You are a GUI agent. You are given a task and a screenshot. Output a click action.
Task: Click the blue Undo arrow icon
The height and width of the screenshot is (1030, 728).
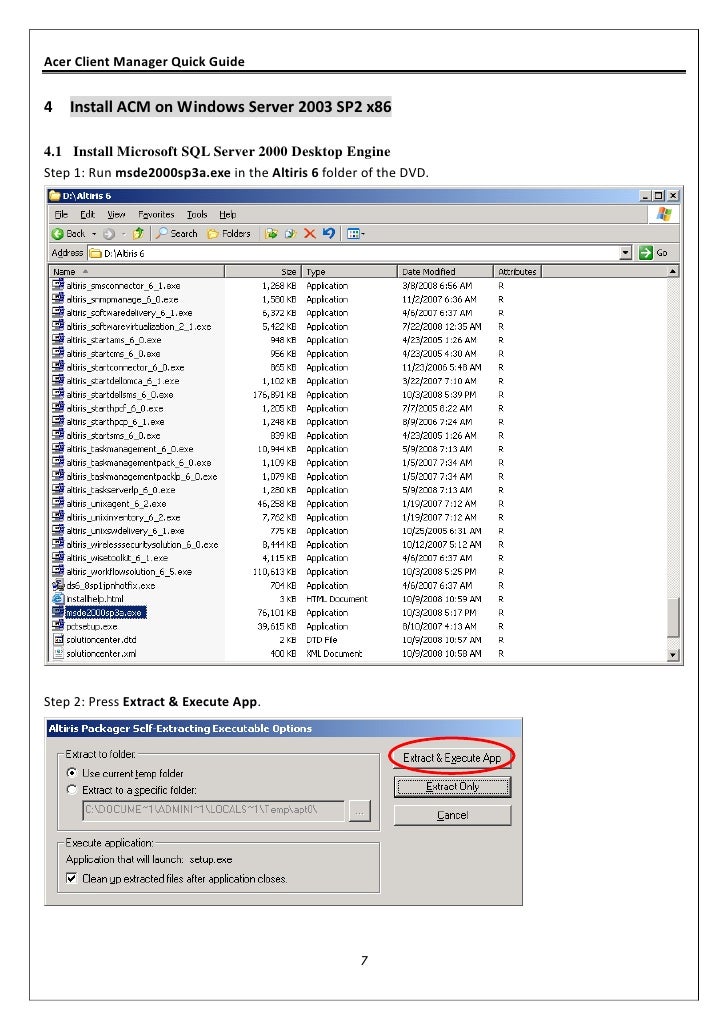tap(329, 234)
